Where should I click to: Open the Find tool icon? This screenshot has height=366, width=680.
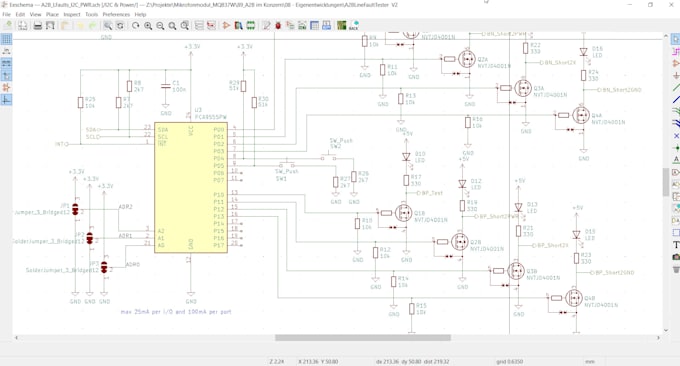point(108,26)
